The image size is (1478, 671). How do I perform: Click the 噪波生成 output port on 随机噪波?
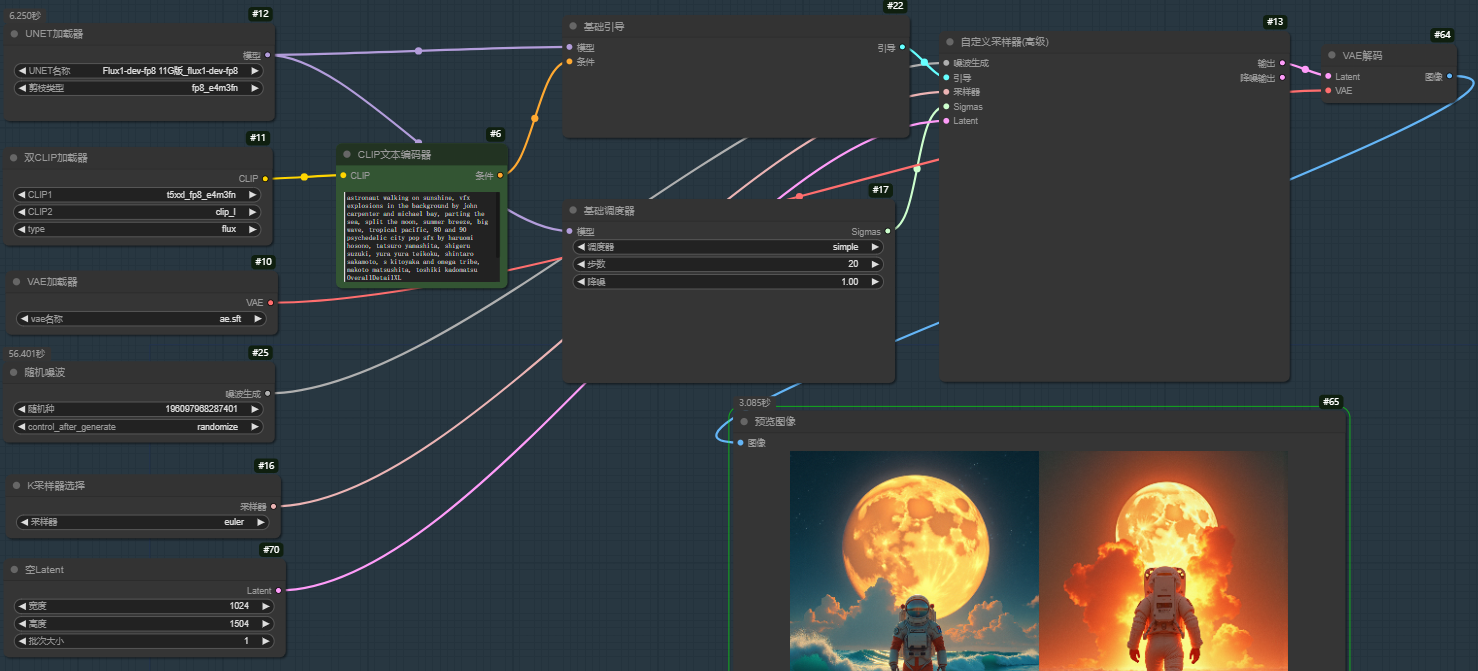[x=267, y=393]
